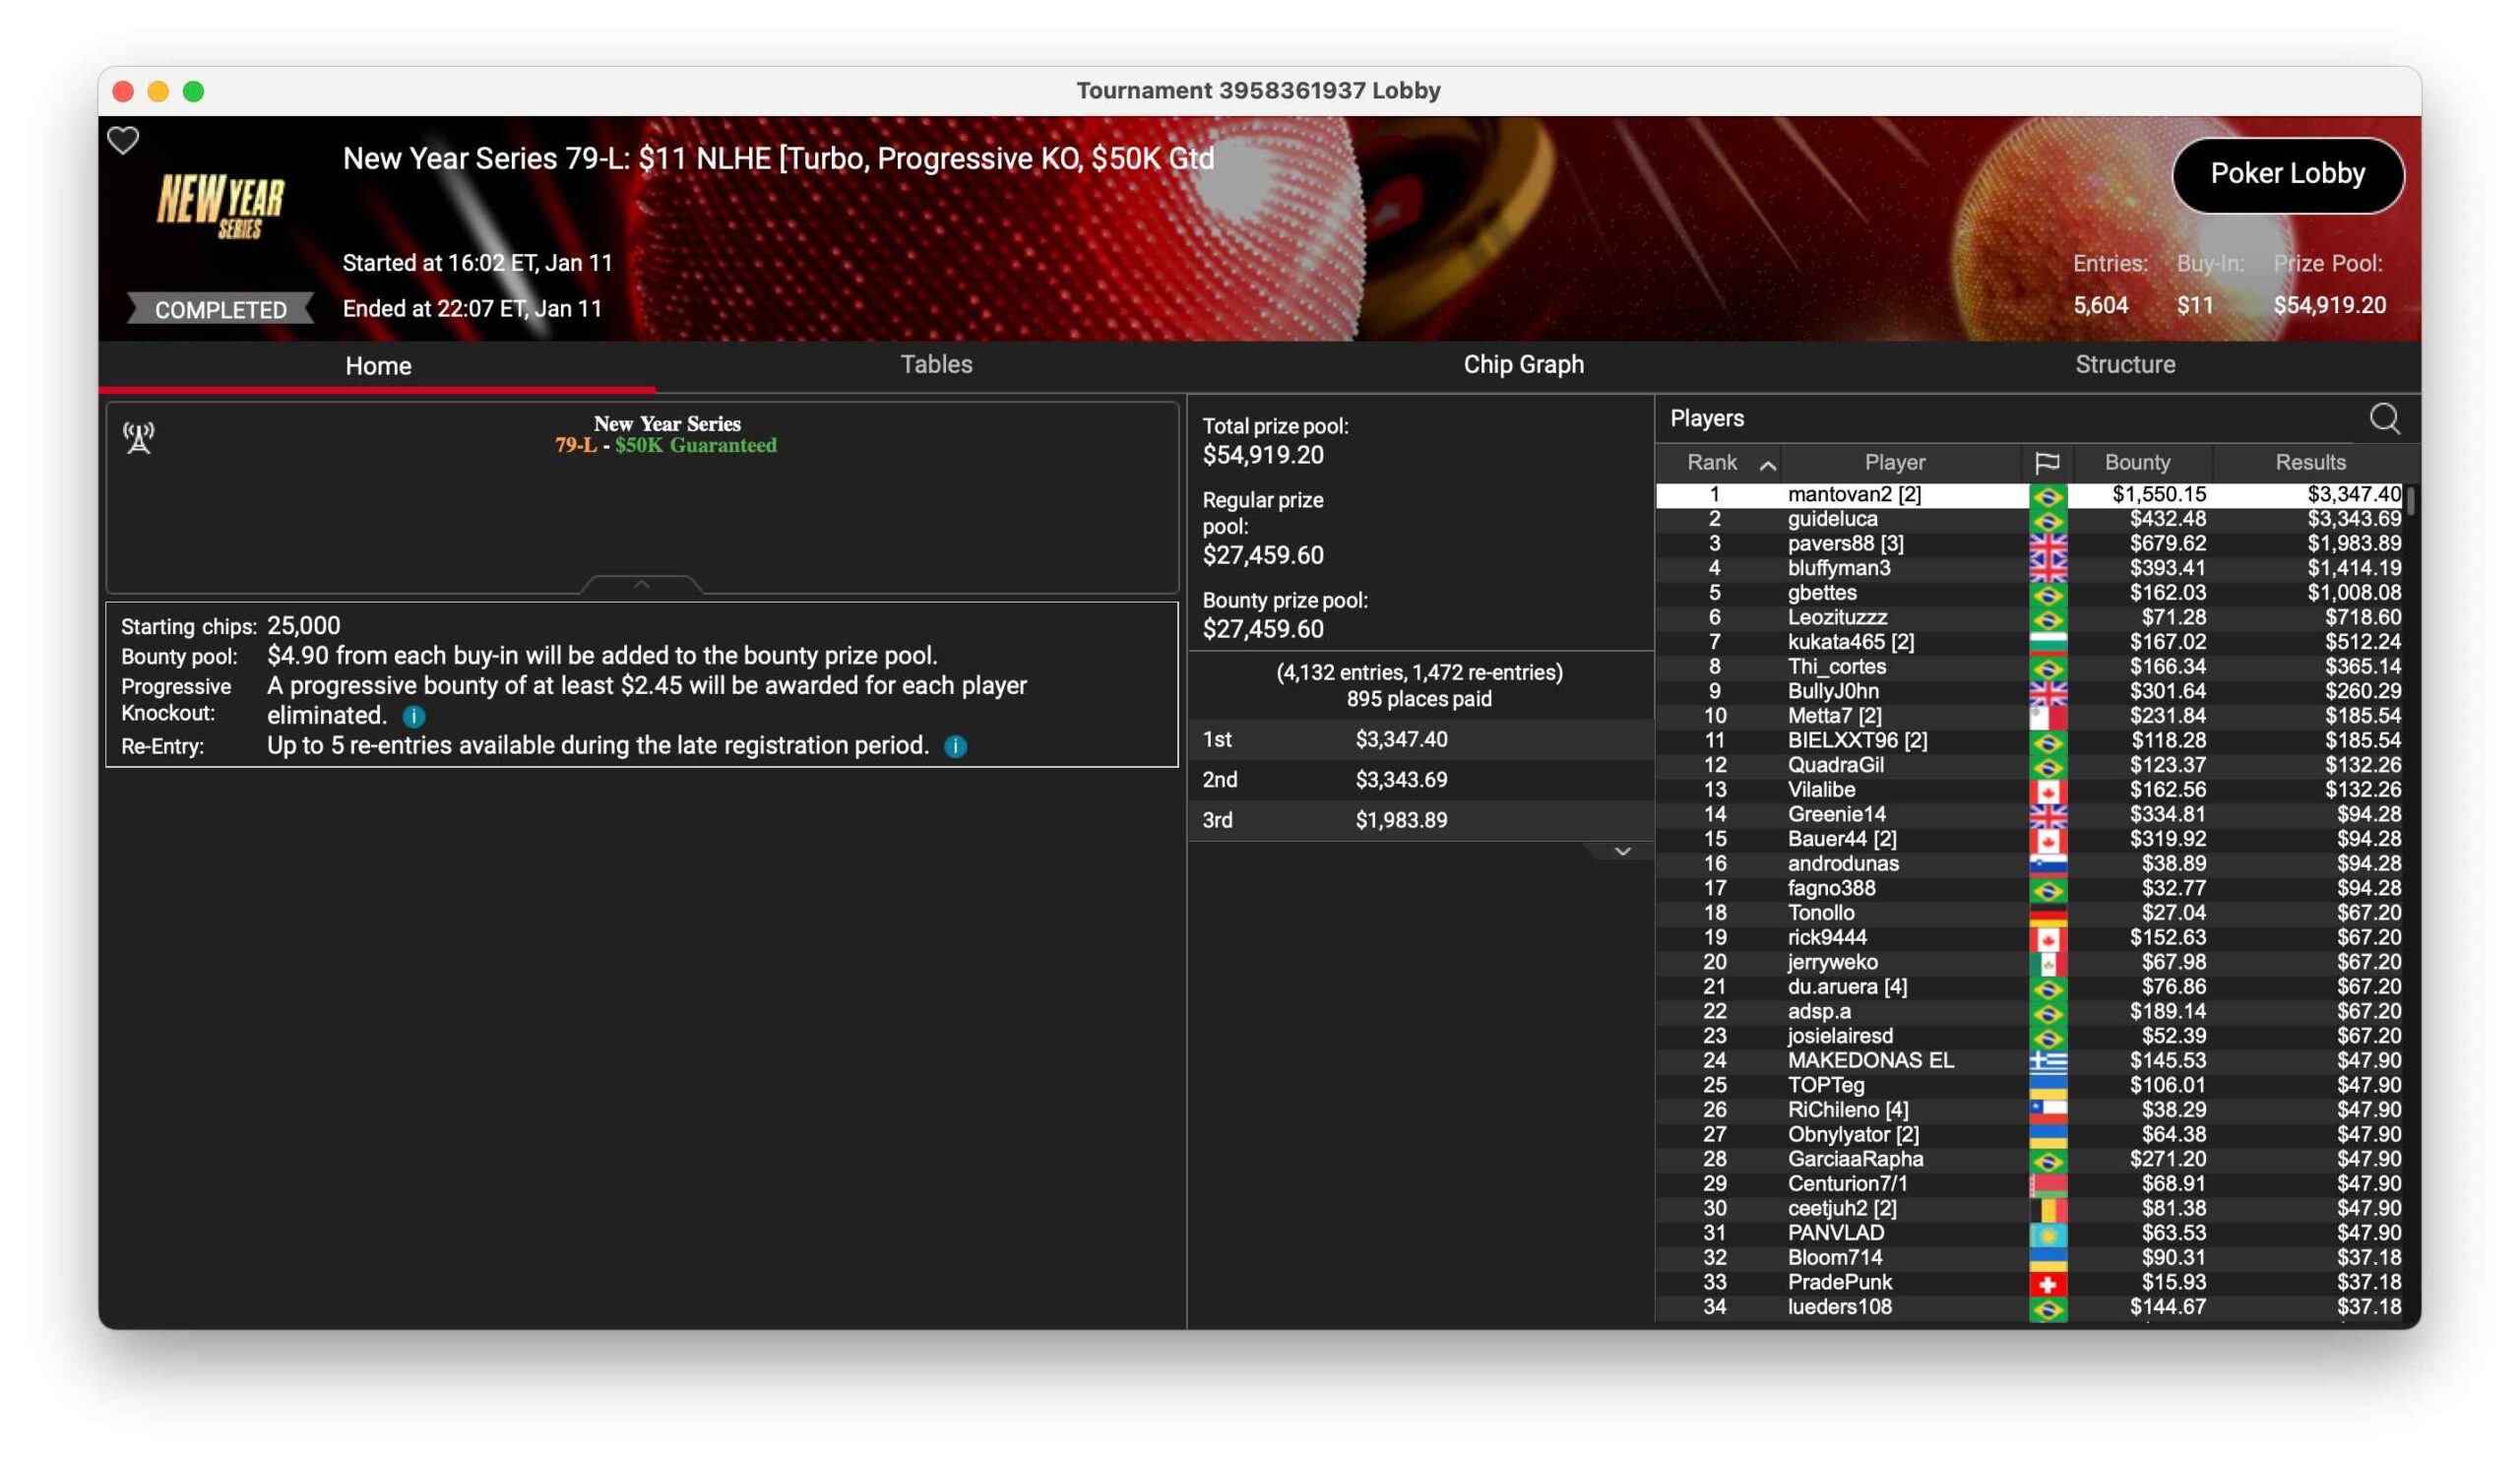Click the Poker Lobby button

click(2286, 174)
